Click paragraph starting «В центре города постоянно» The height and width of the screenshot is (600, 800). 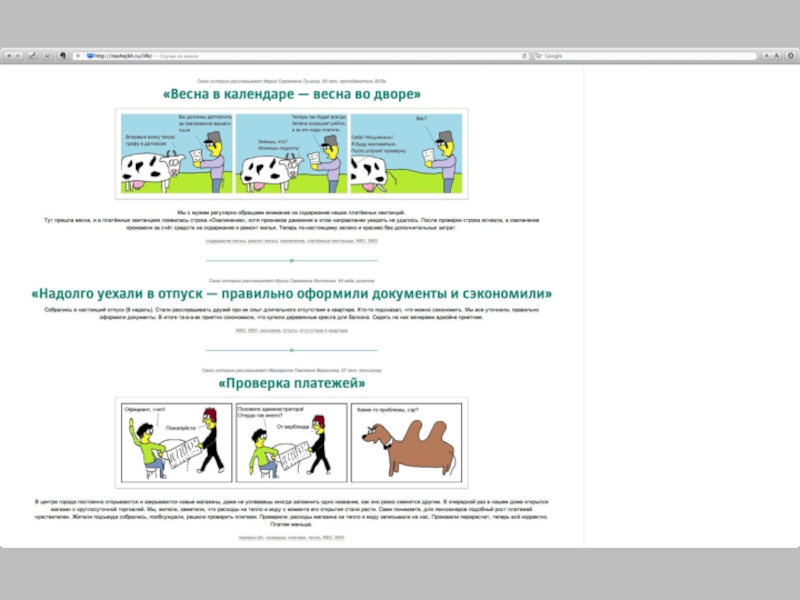291,513
